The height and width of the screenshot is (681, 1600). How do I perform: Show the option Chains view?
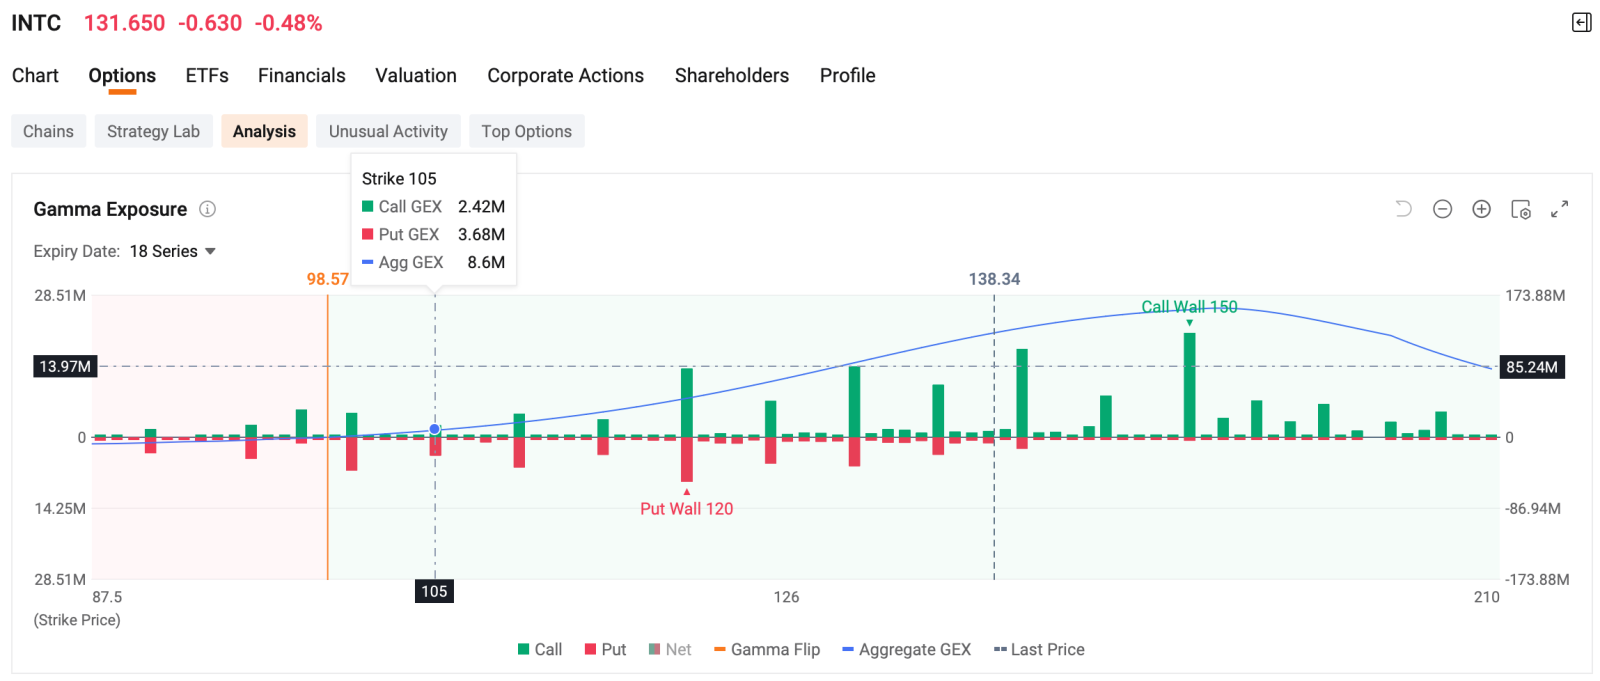click(x=48, y=131)
